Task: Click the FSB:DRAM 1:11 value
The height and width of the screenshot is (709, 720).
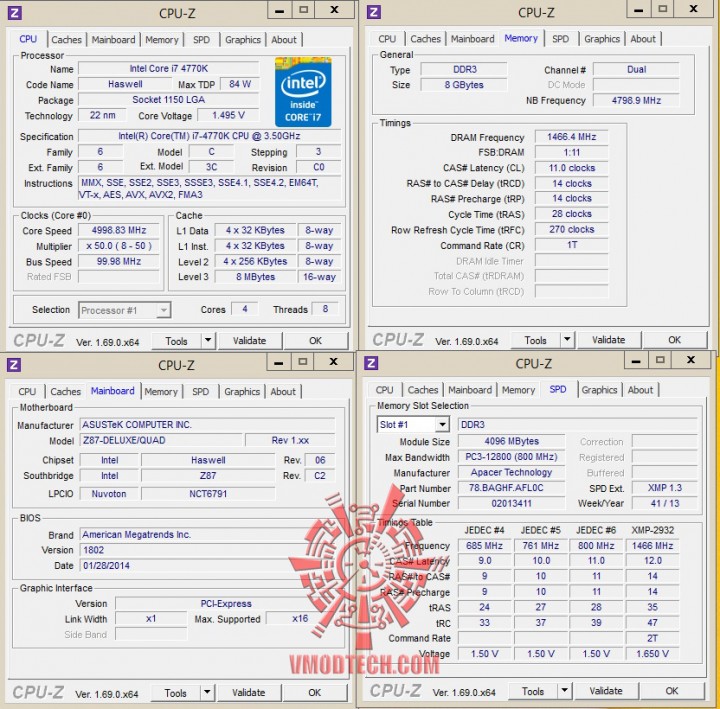Action: (x=572, y=152)
